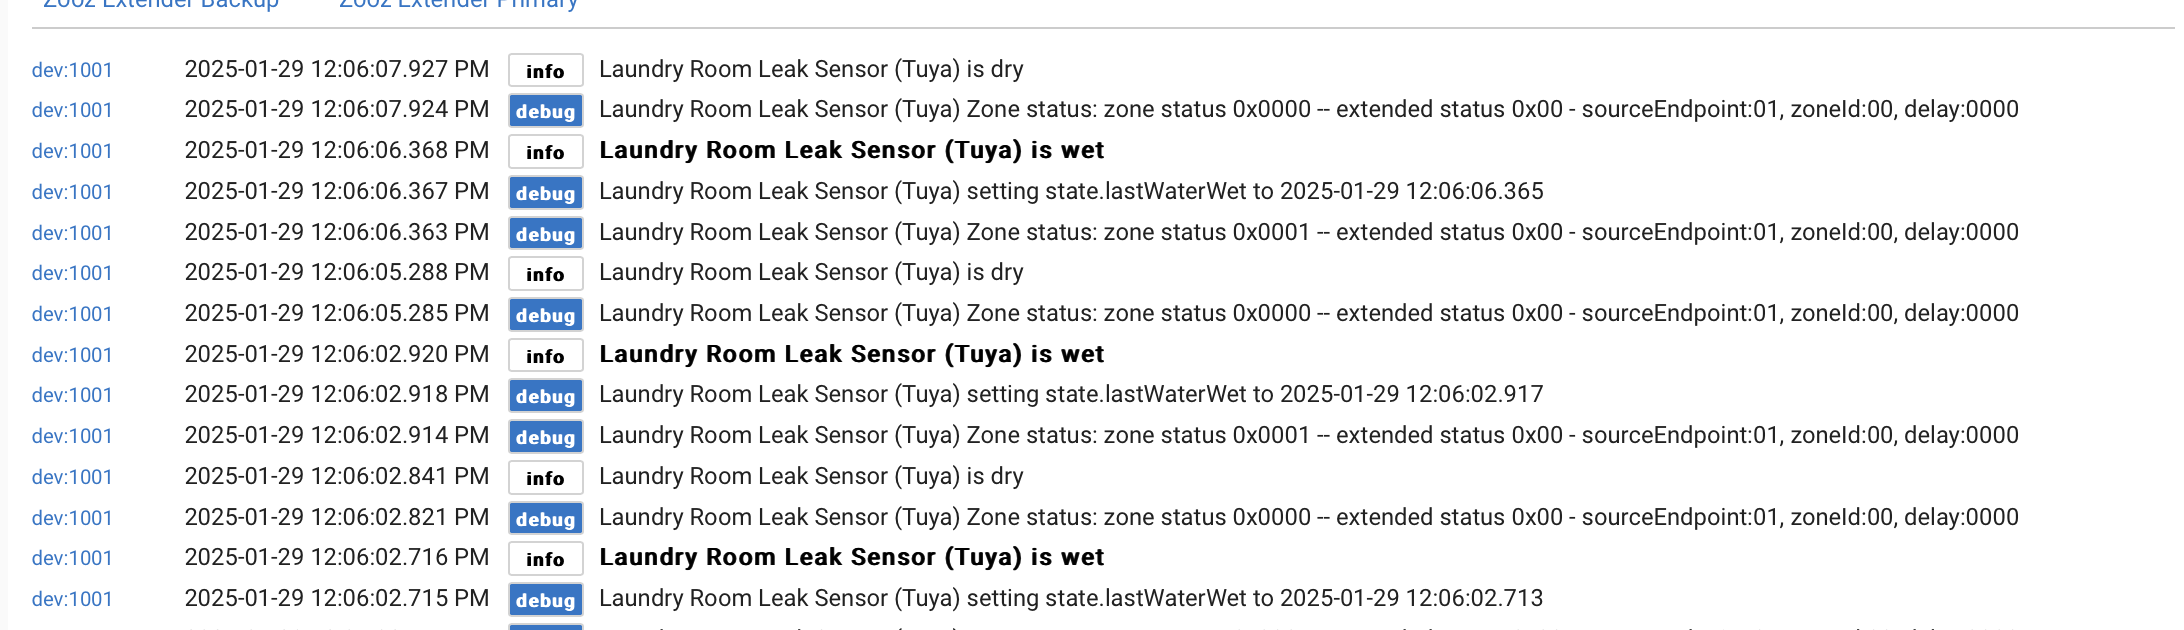Open dev:1001 link for 12:06:02.920 PM entry
The width and height of the screenshot is (2184, 630).
coord(72,355)
